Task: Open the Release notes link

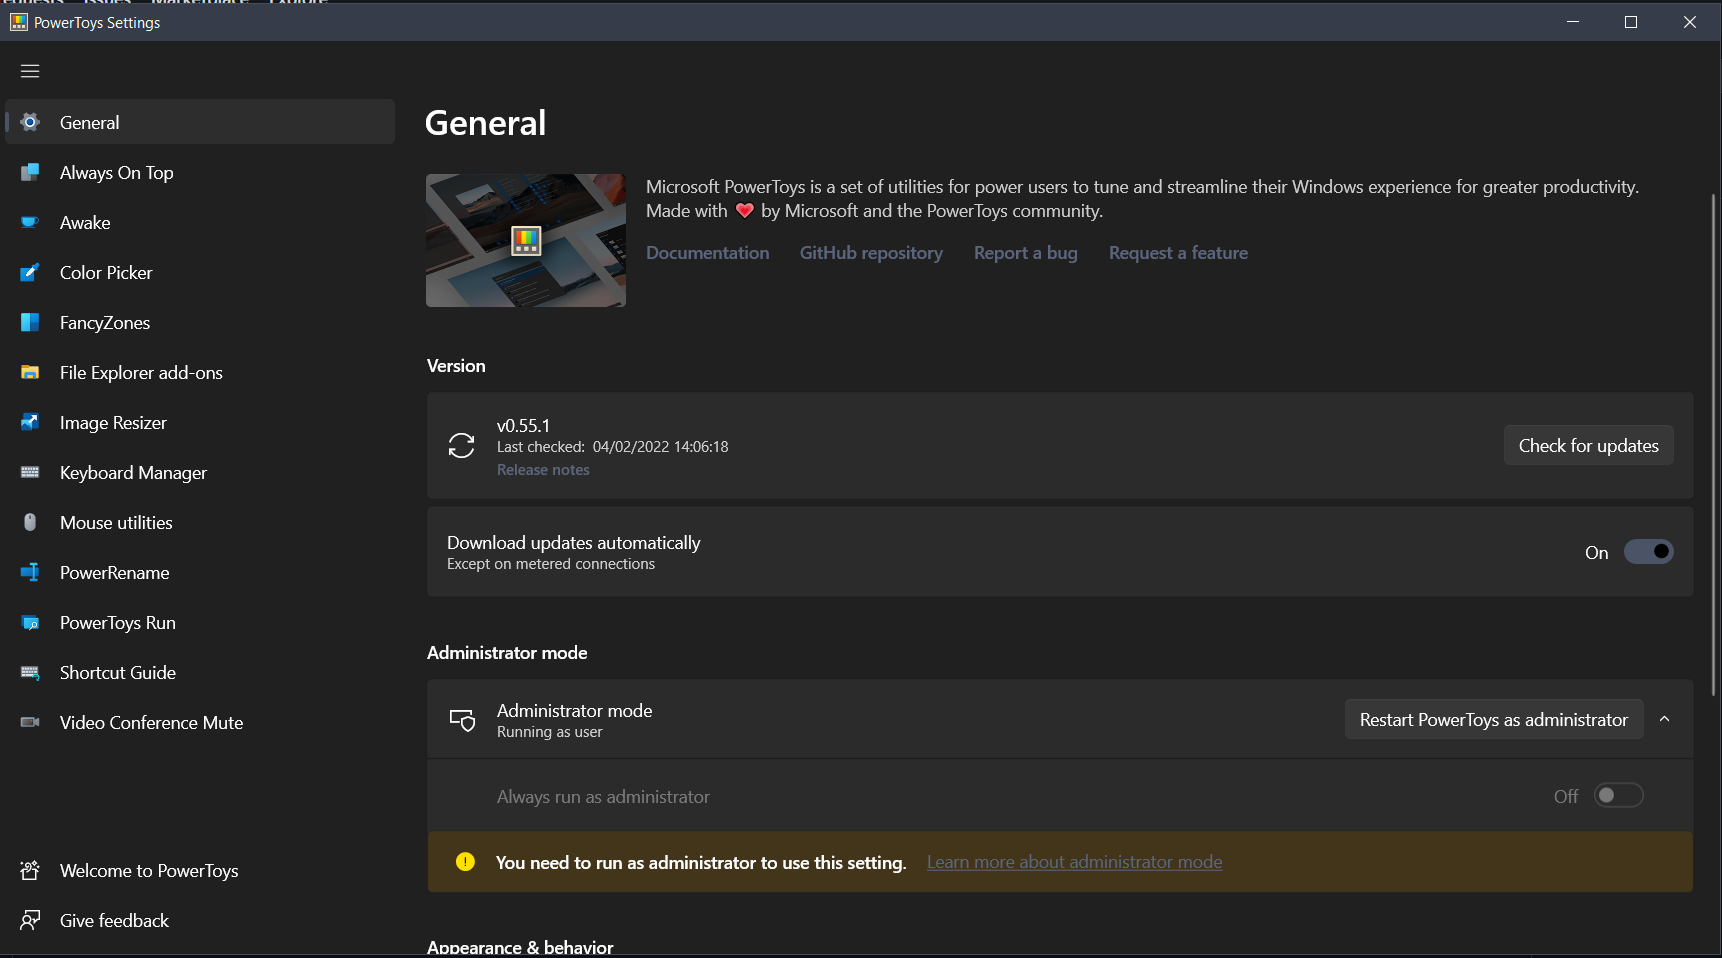Action: pyautogui.click(x=543, y=469)
